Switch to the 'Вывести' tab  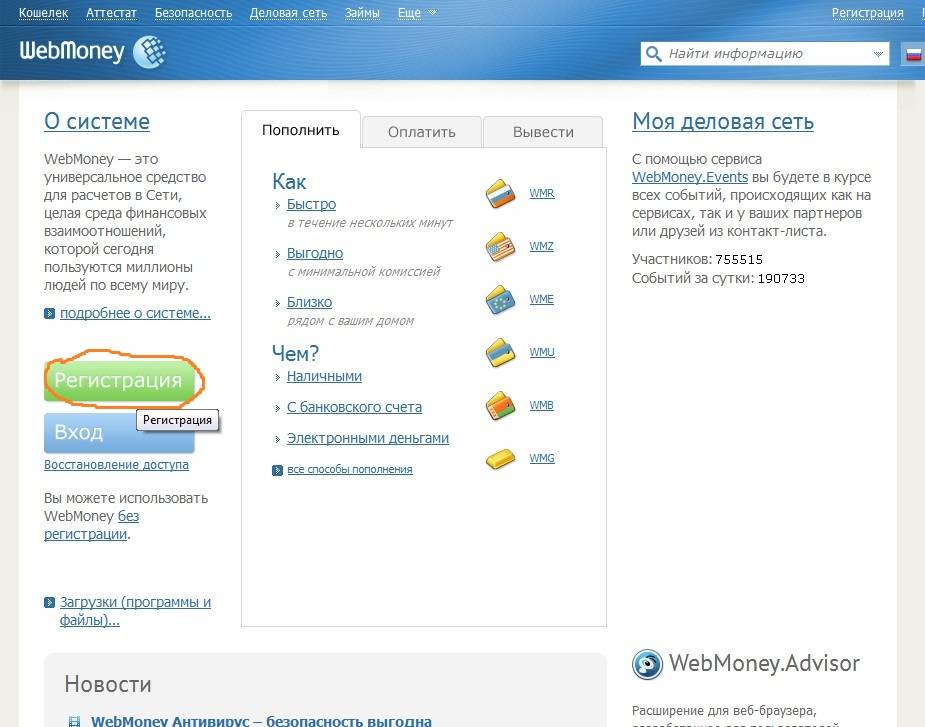[x=543, y=132]
